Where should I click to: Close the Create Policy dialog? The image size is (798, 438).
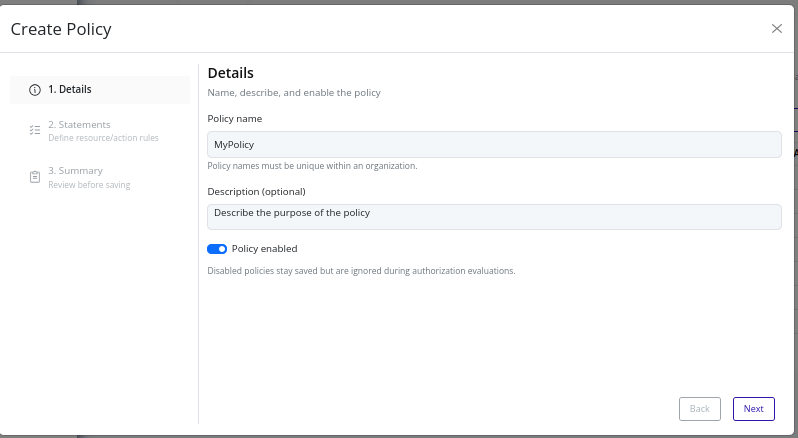click(777, 28)
